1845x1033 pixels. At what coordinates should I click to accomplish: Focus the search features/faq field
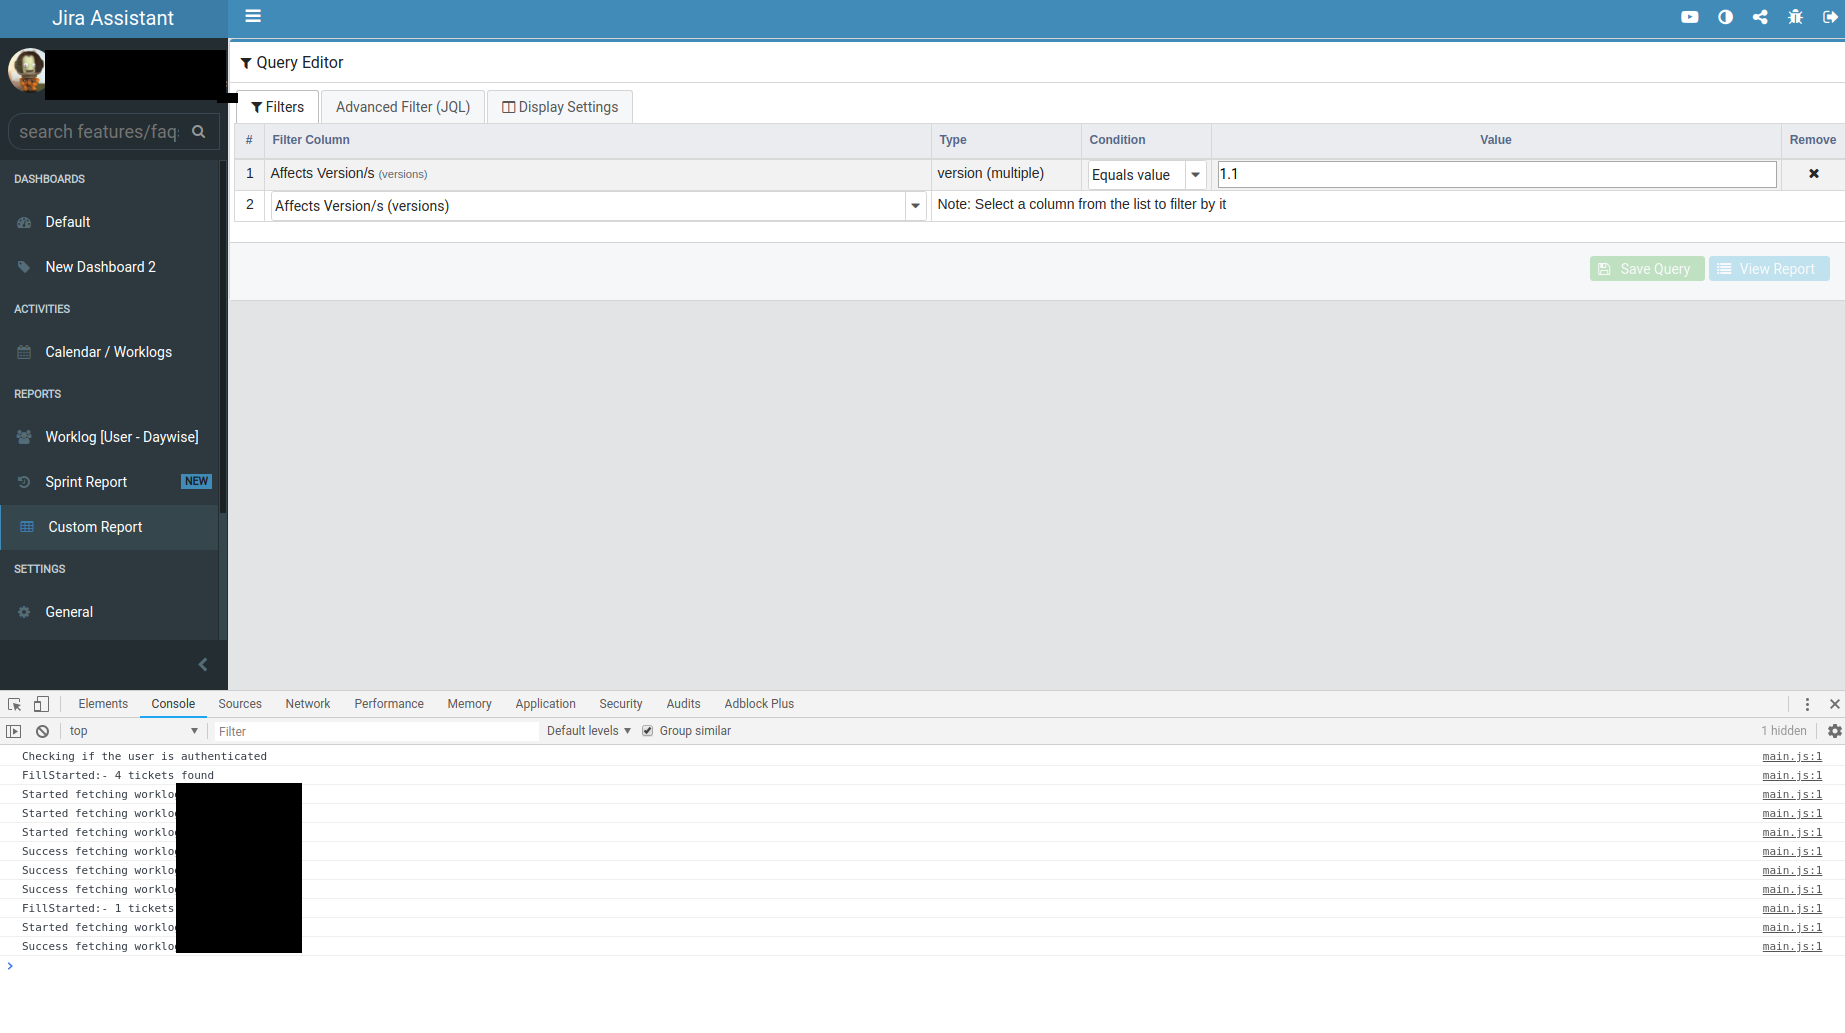click(x=99, y=131)
